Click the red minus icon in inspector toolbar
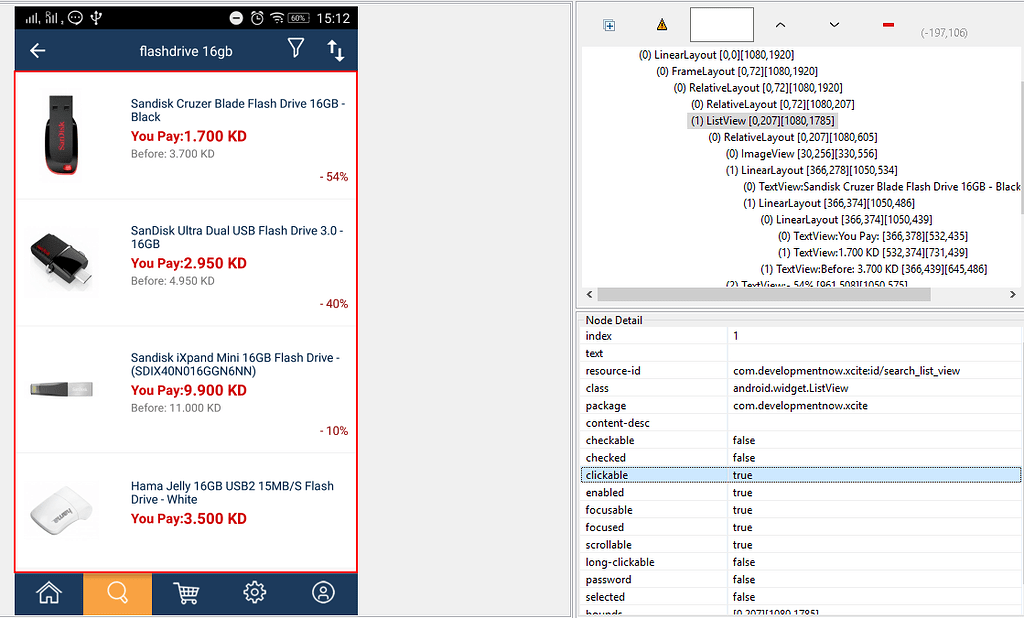1024x618 pixels. pos(887,24)
